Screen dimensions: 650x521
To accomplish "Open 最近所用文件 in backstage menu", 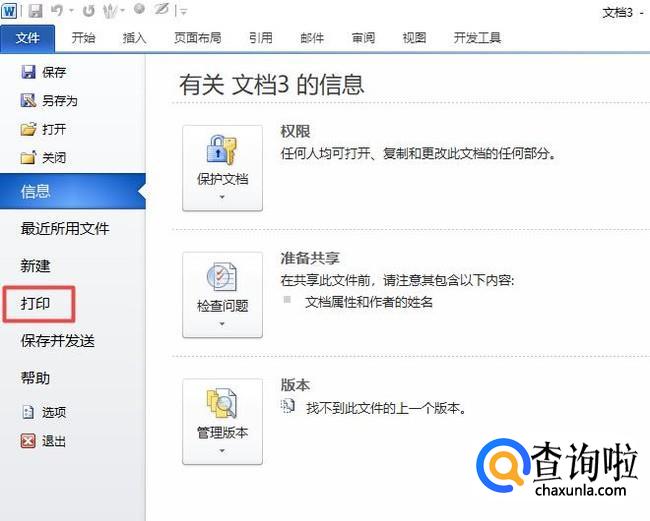I will click(x=65, y=228).
